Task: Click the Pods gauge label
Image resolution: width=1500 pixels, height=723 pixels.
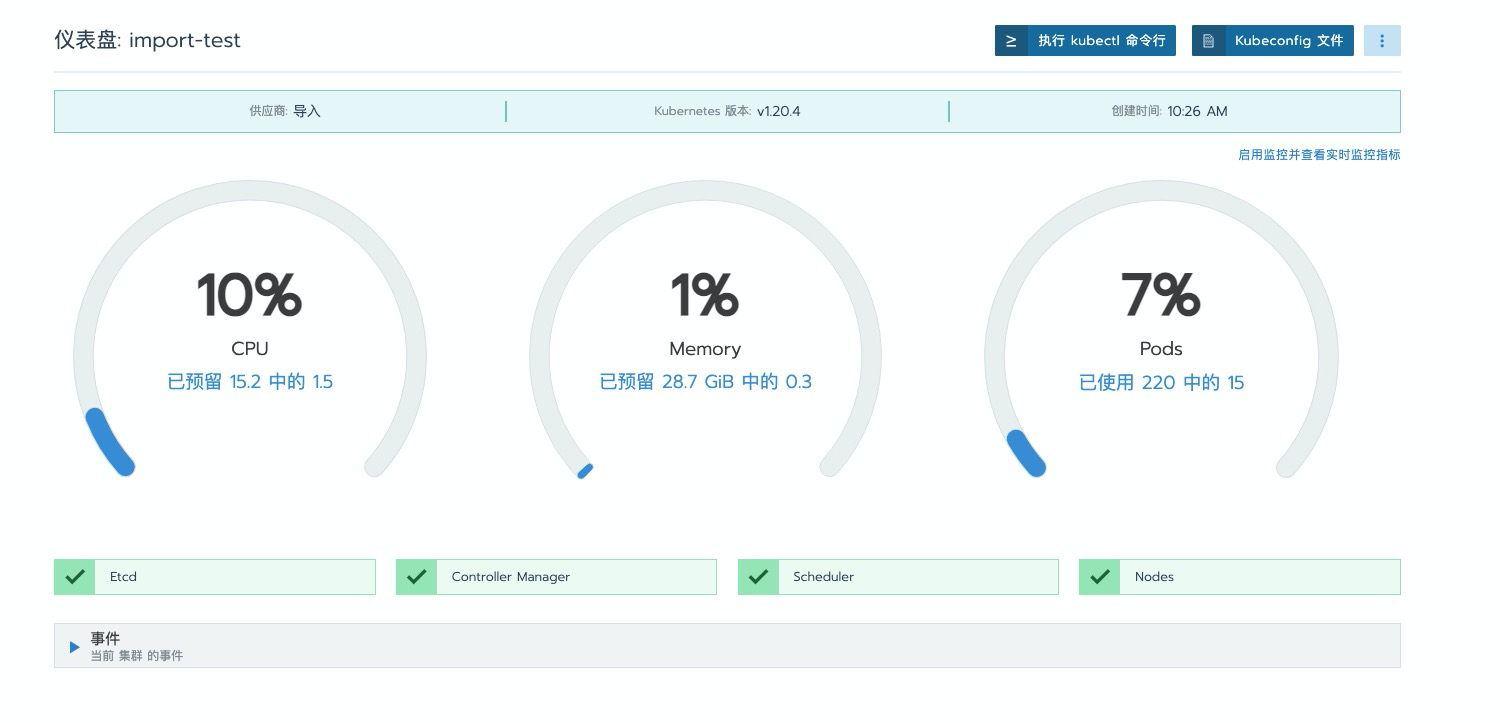Action: coord(1161,349)
